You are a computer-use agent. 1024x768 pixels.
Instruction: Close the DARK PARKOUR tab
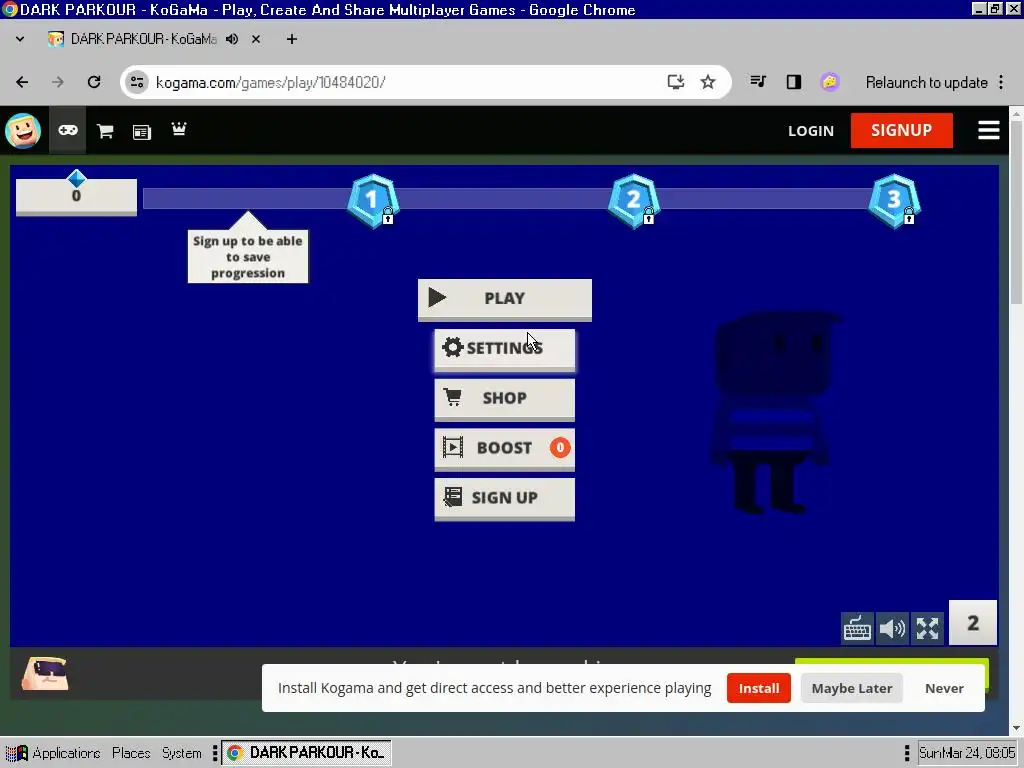click(256, 39)
